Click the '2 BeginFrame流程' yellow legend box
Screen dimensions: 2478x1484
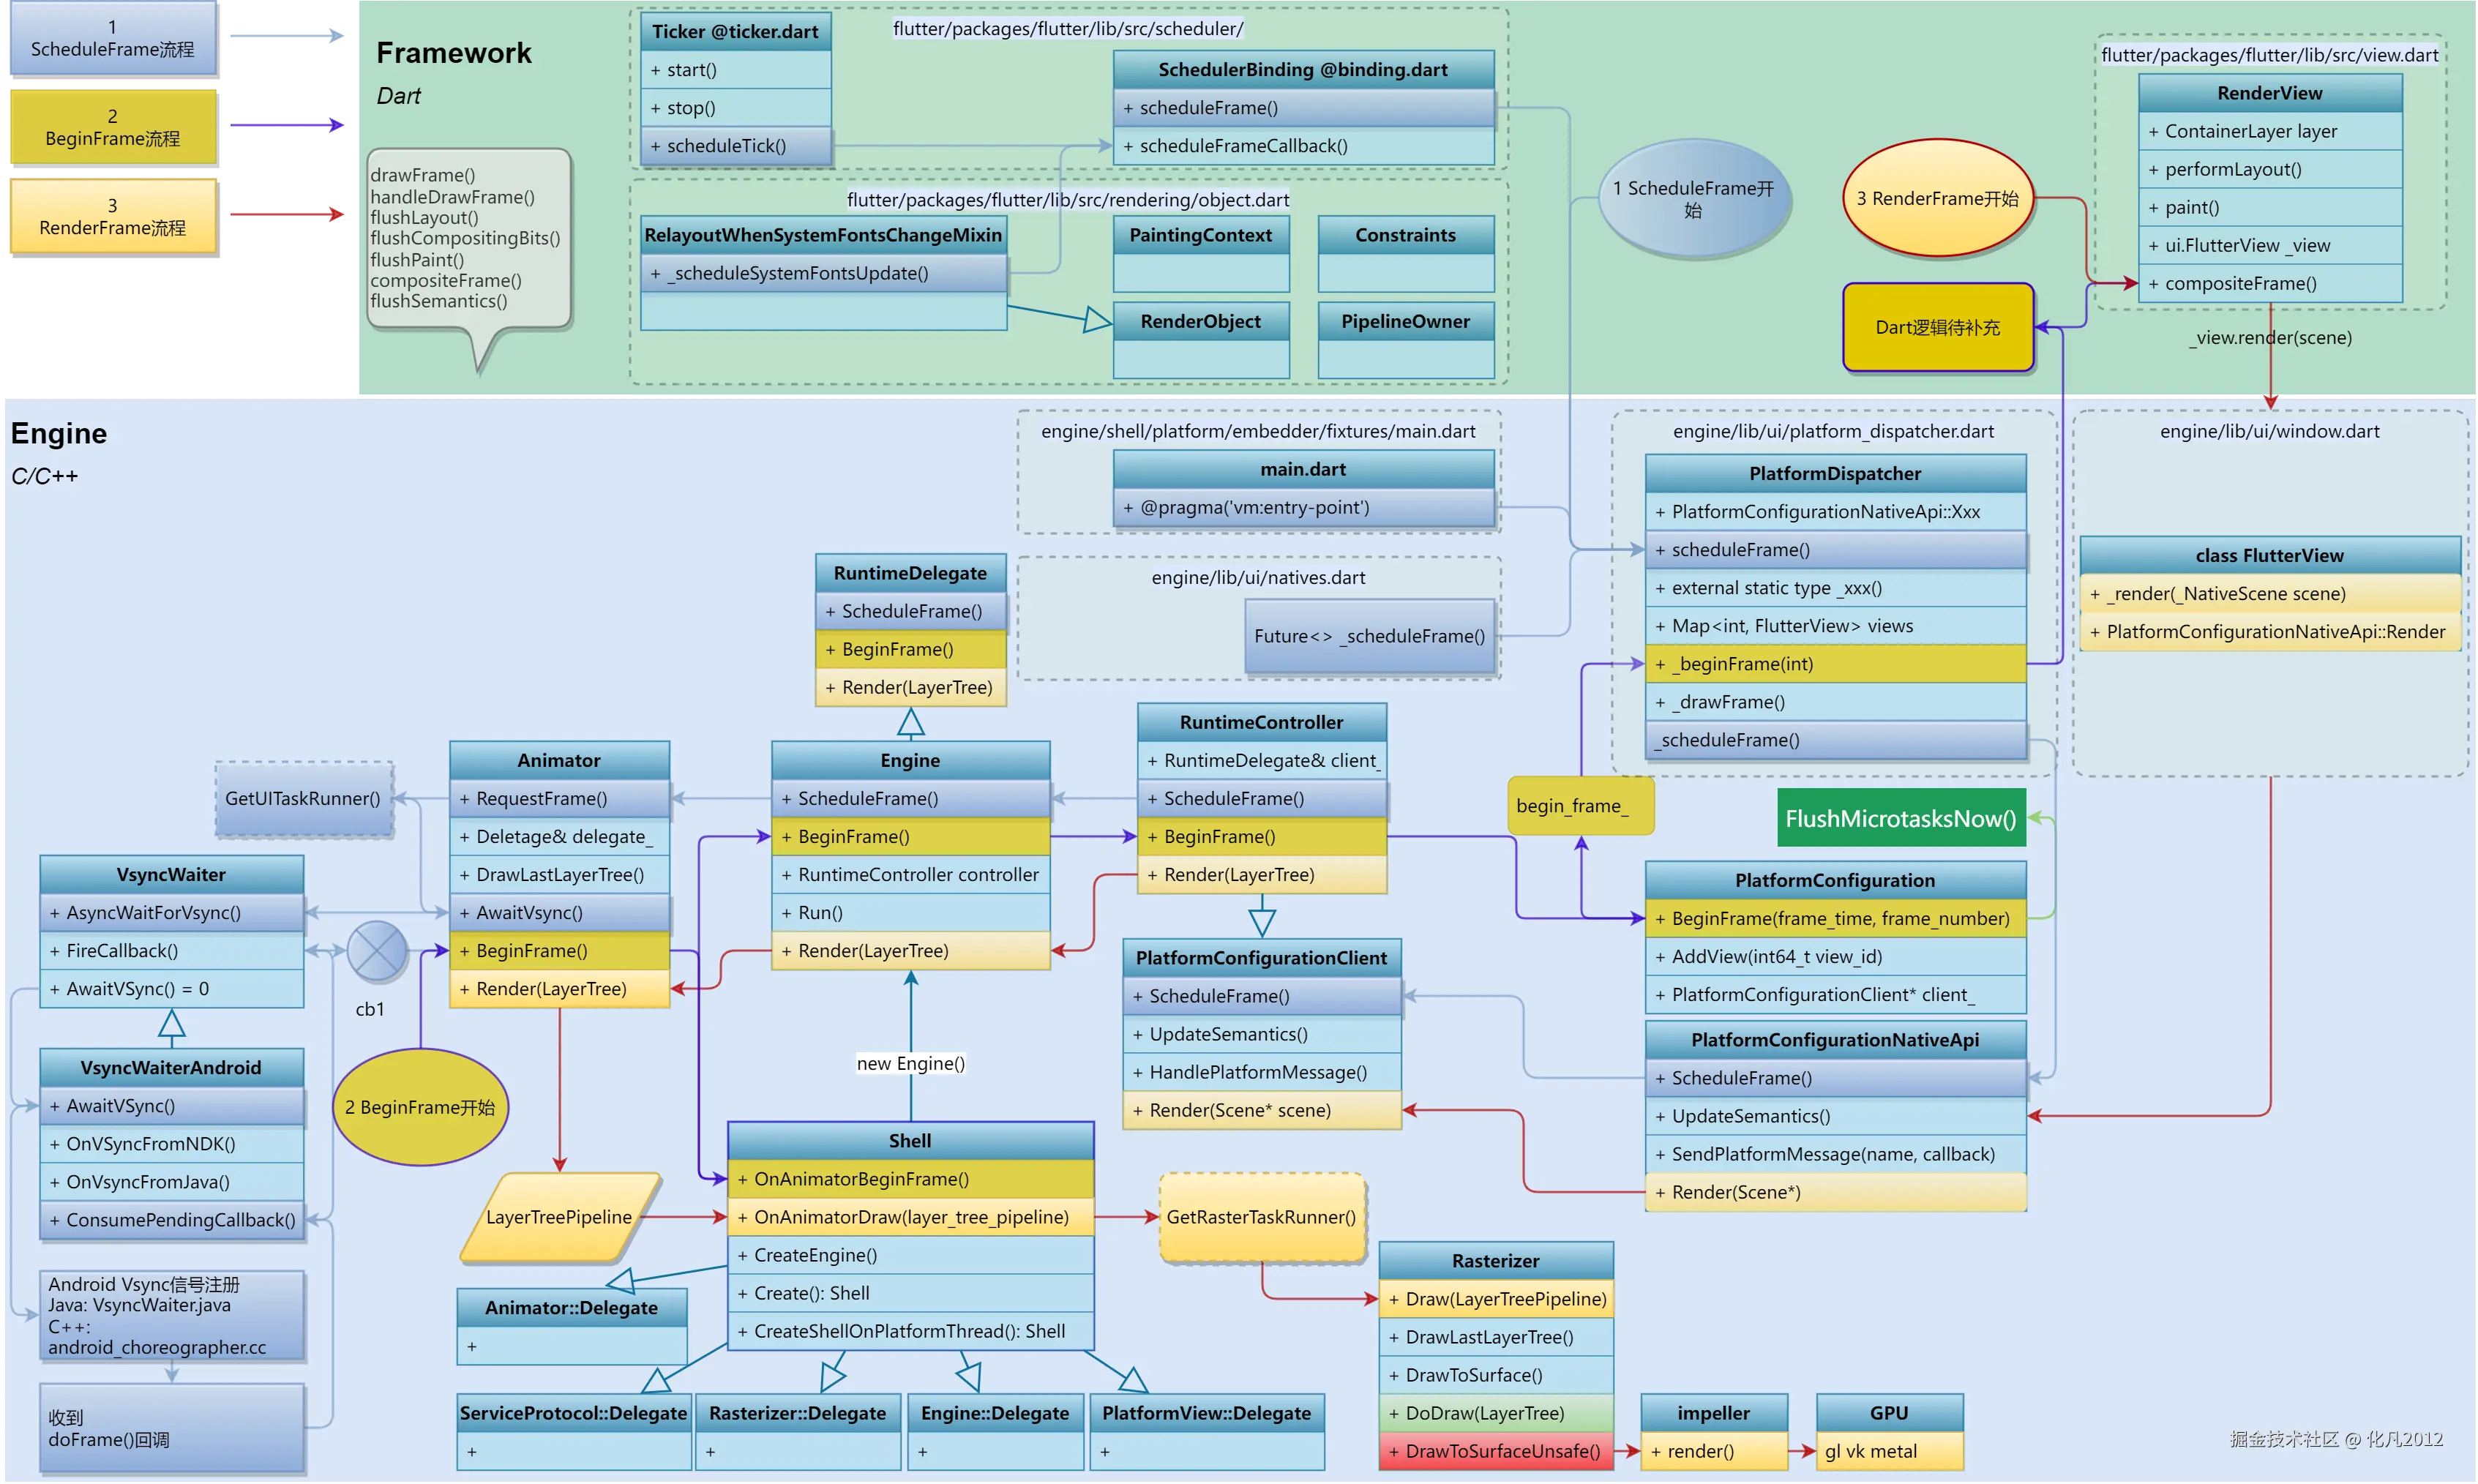[x=112, y=127]
